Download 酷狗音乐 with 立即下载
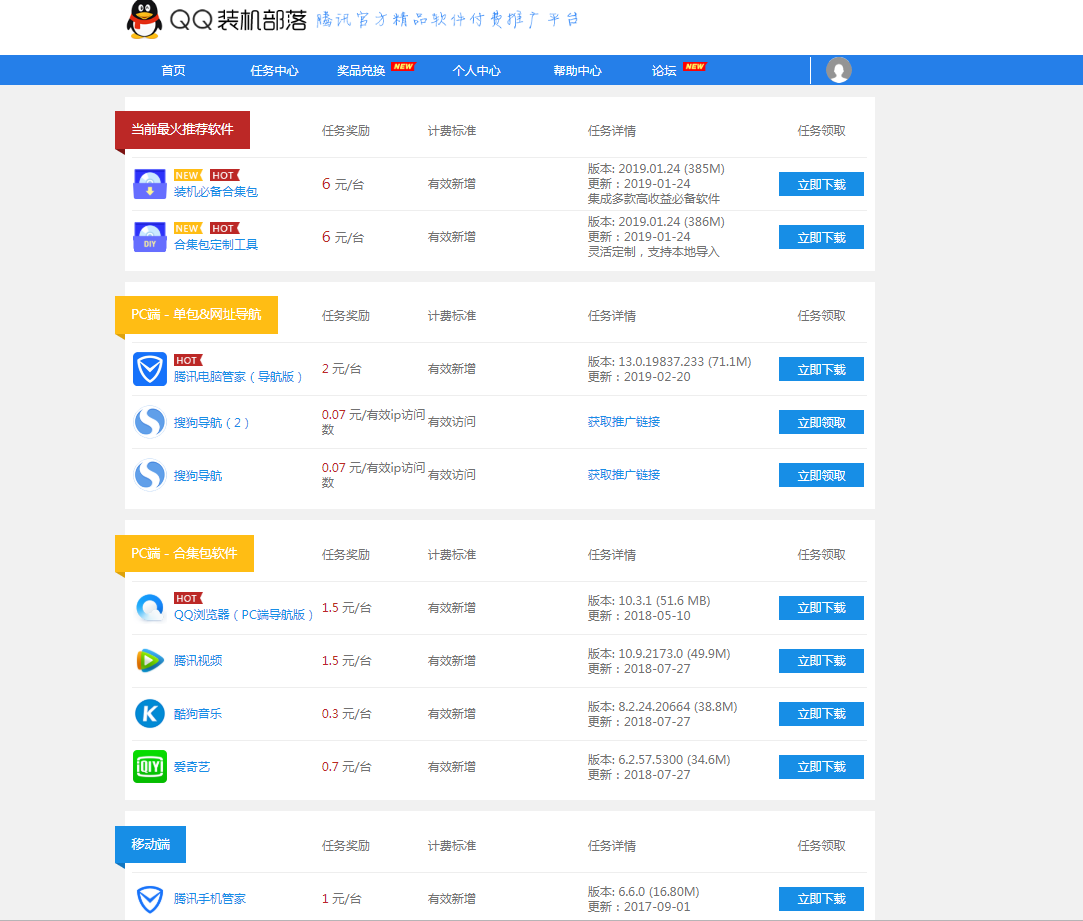 pos(821,714)
